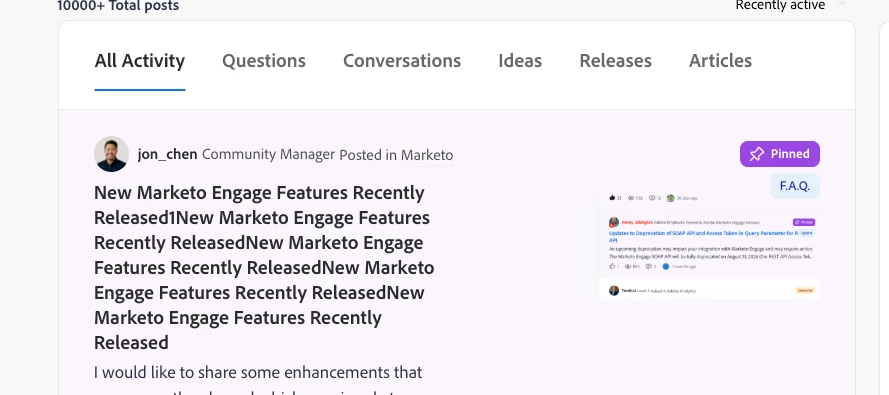Select the Conversations tab
Screen dimensions: 889x395
point(402,61)
